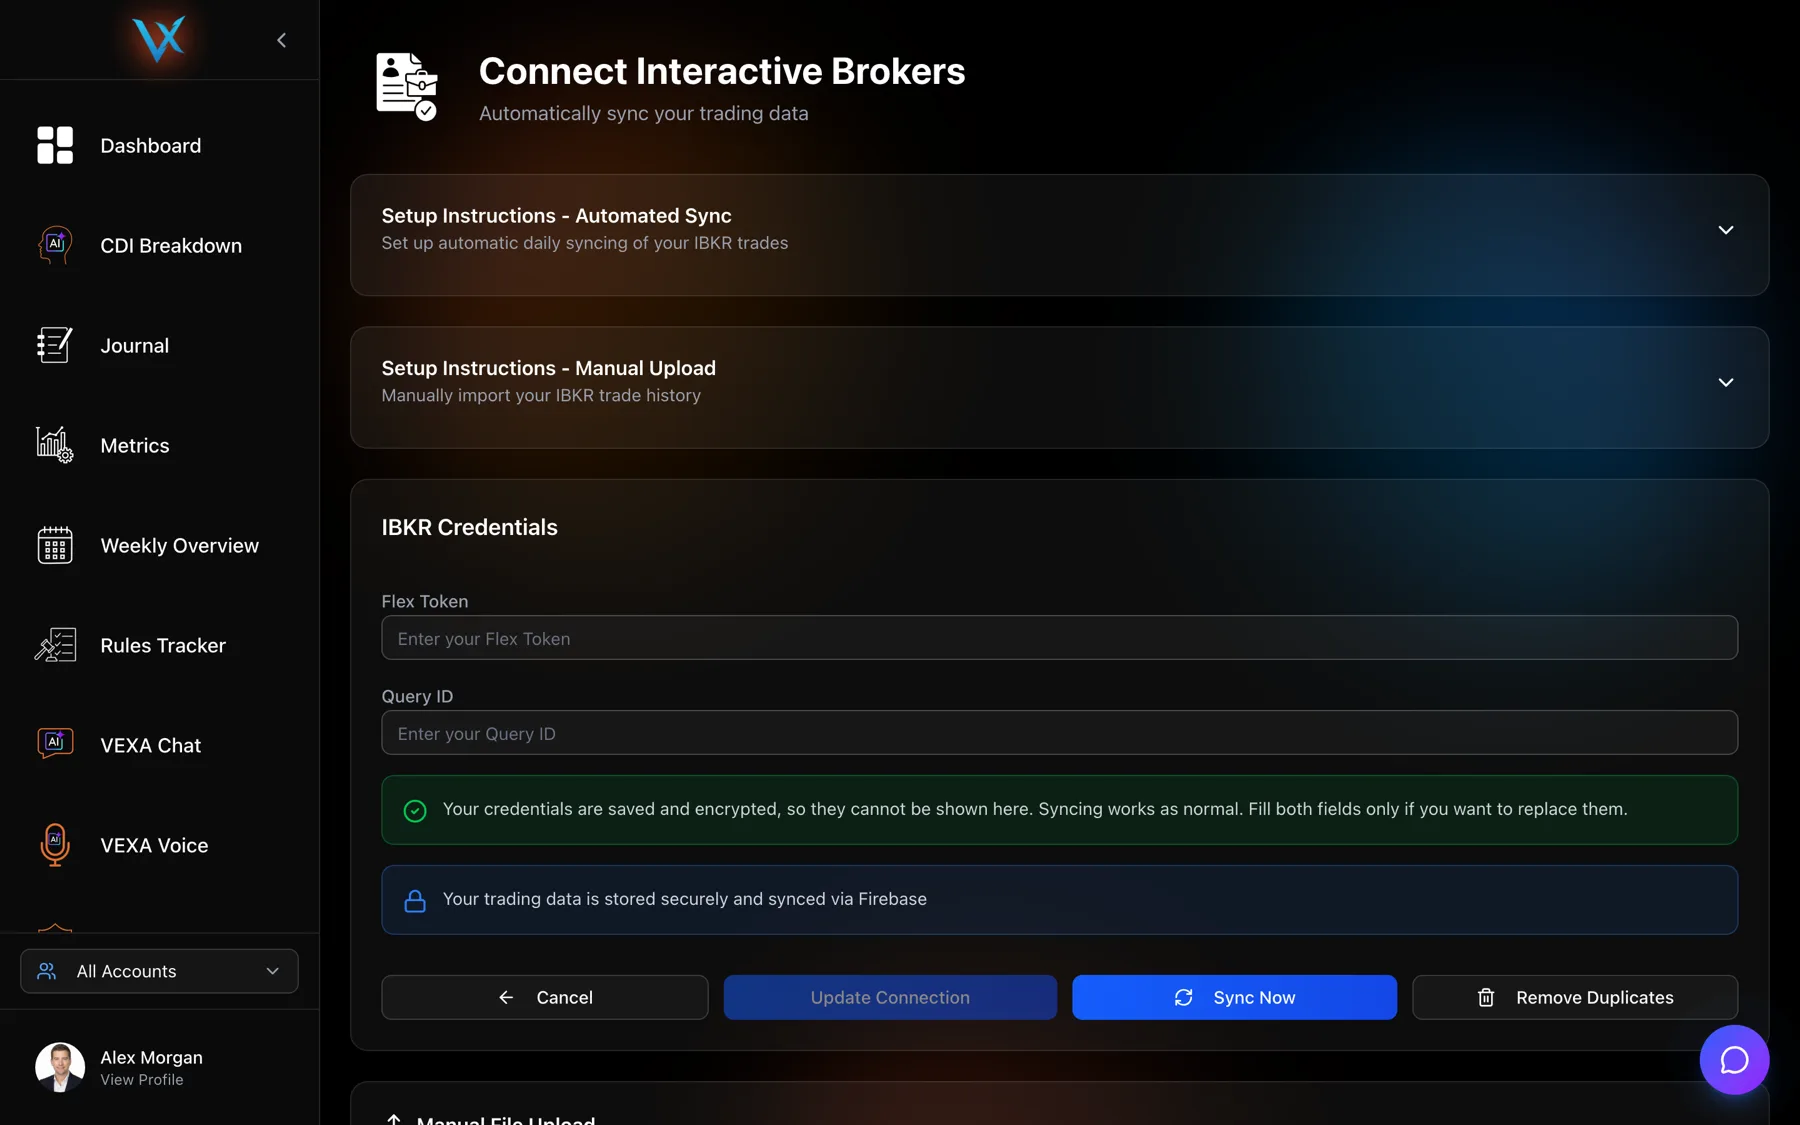The width and height of the screenshot is (1800, 1125).
Task: Click Update Connection button
Action: pos(890,997)
